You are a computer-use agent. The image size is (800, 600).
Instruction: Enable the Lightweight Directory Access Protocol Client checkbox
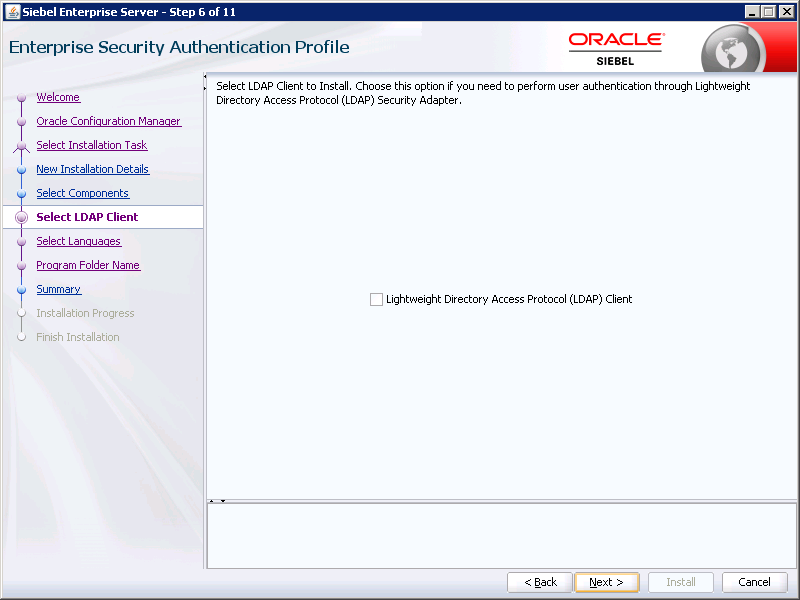376,299
